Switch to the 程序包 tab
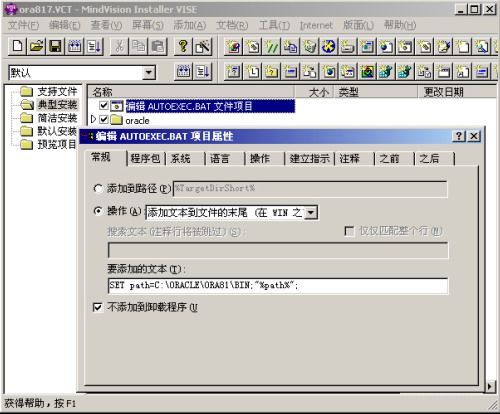 click(x=145, y=158)
